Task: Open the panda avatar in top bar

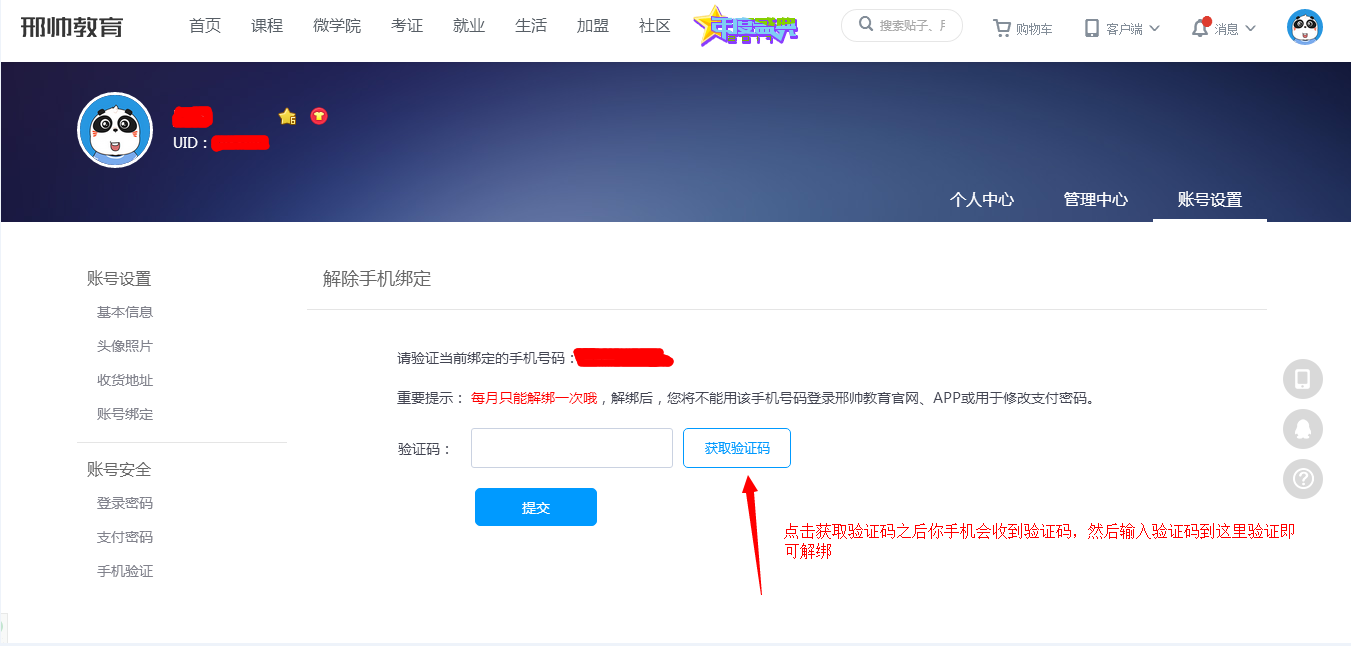Action: coord(1304,27)
